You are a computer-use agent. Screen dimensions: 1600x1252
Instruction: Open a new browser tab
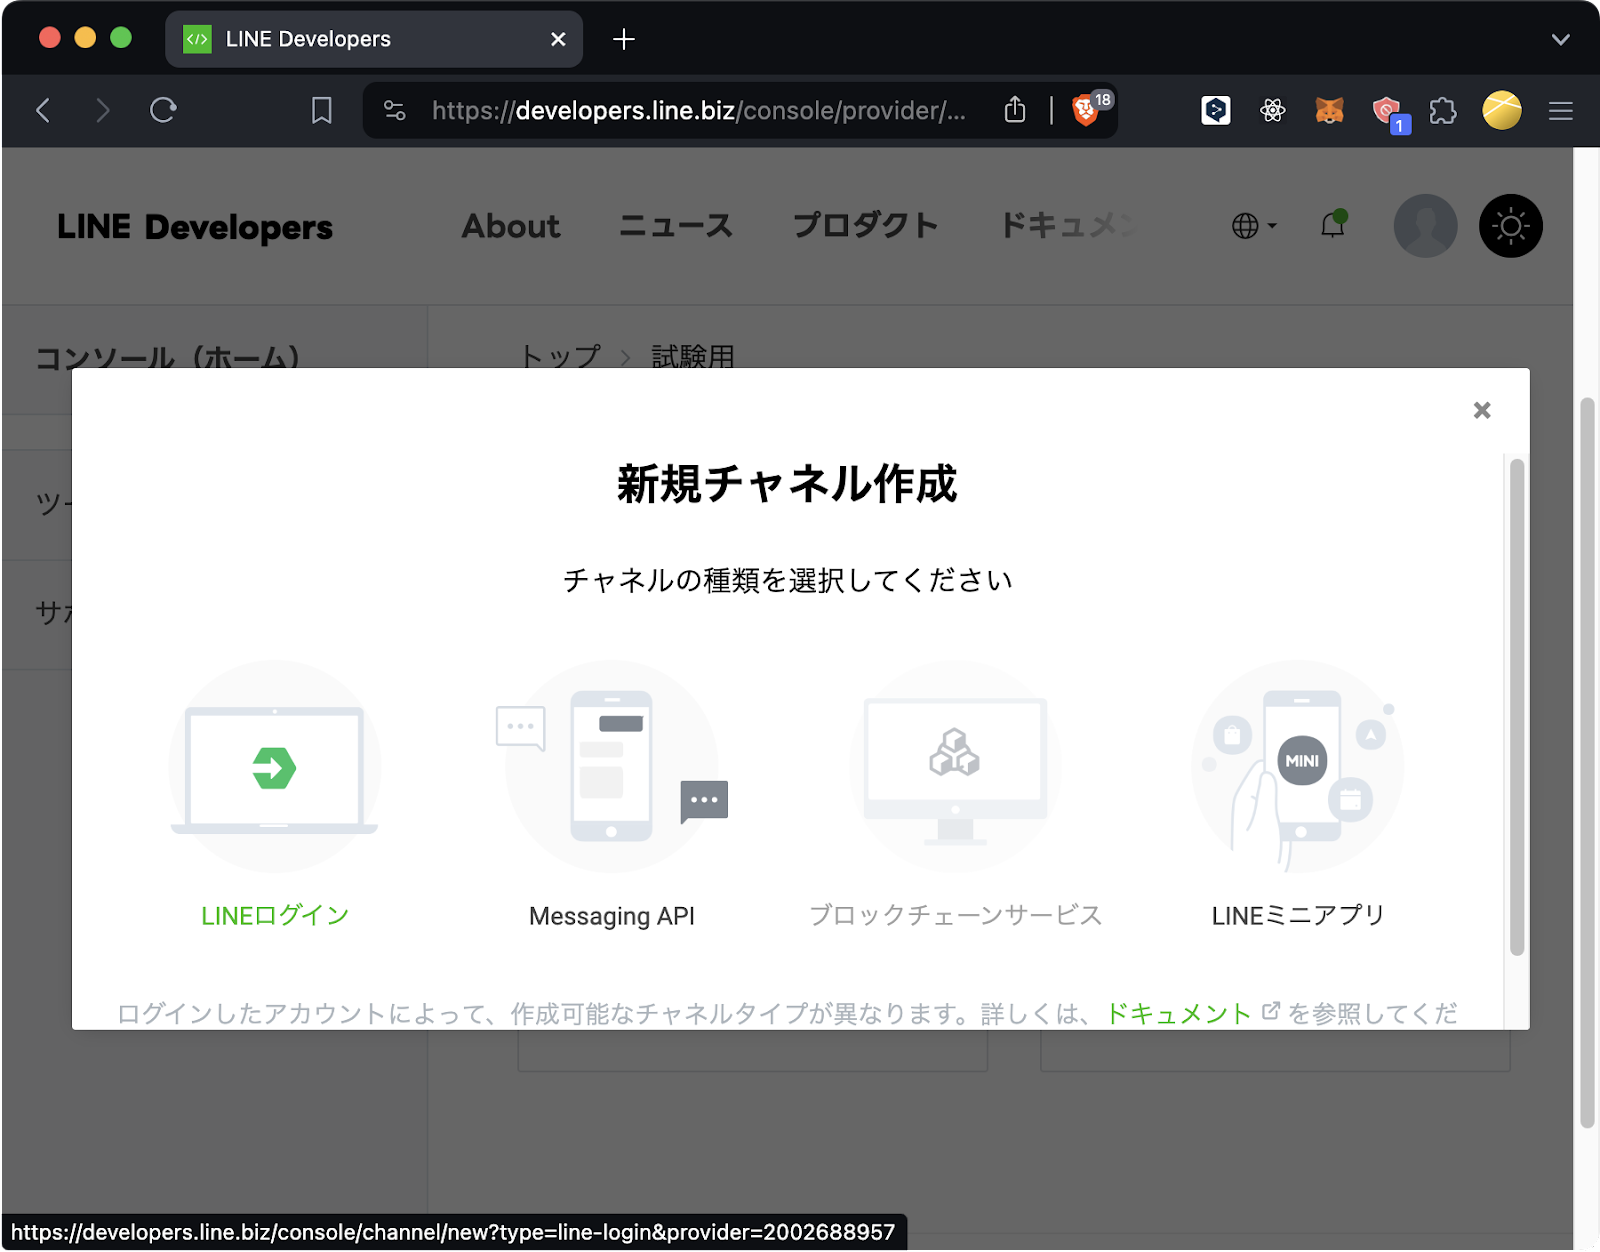(624, 39)
